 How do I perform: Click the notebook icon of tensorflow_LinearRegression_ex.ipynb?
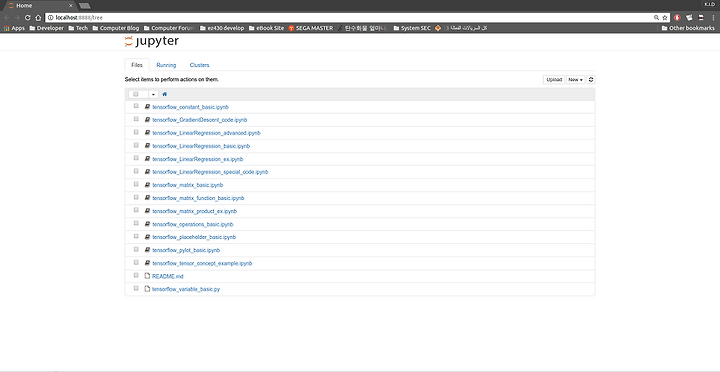[147, 158]
